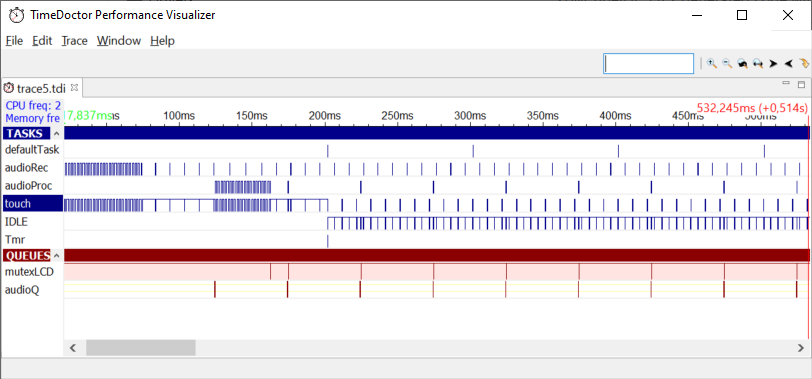812x379 pixels.
Task: Click the 200ms ruler mark
Action: point(325,116)
